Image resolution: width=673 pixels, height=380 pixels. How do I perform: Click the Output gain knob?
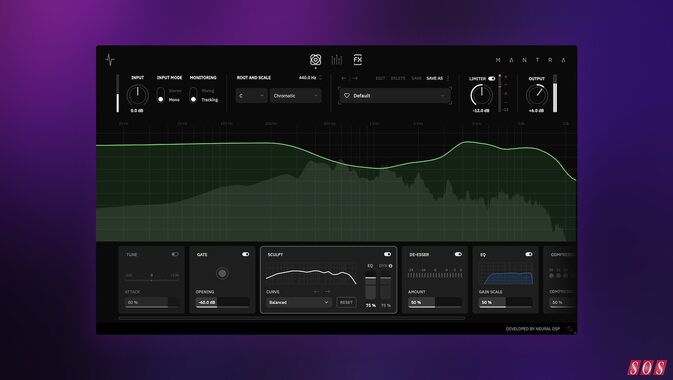537,95
